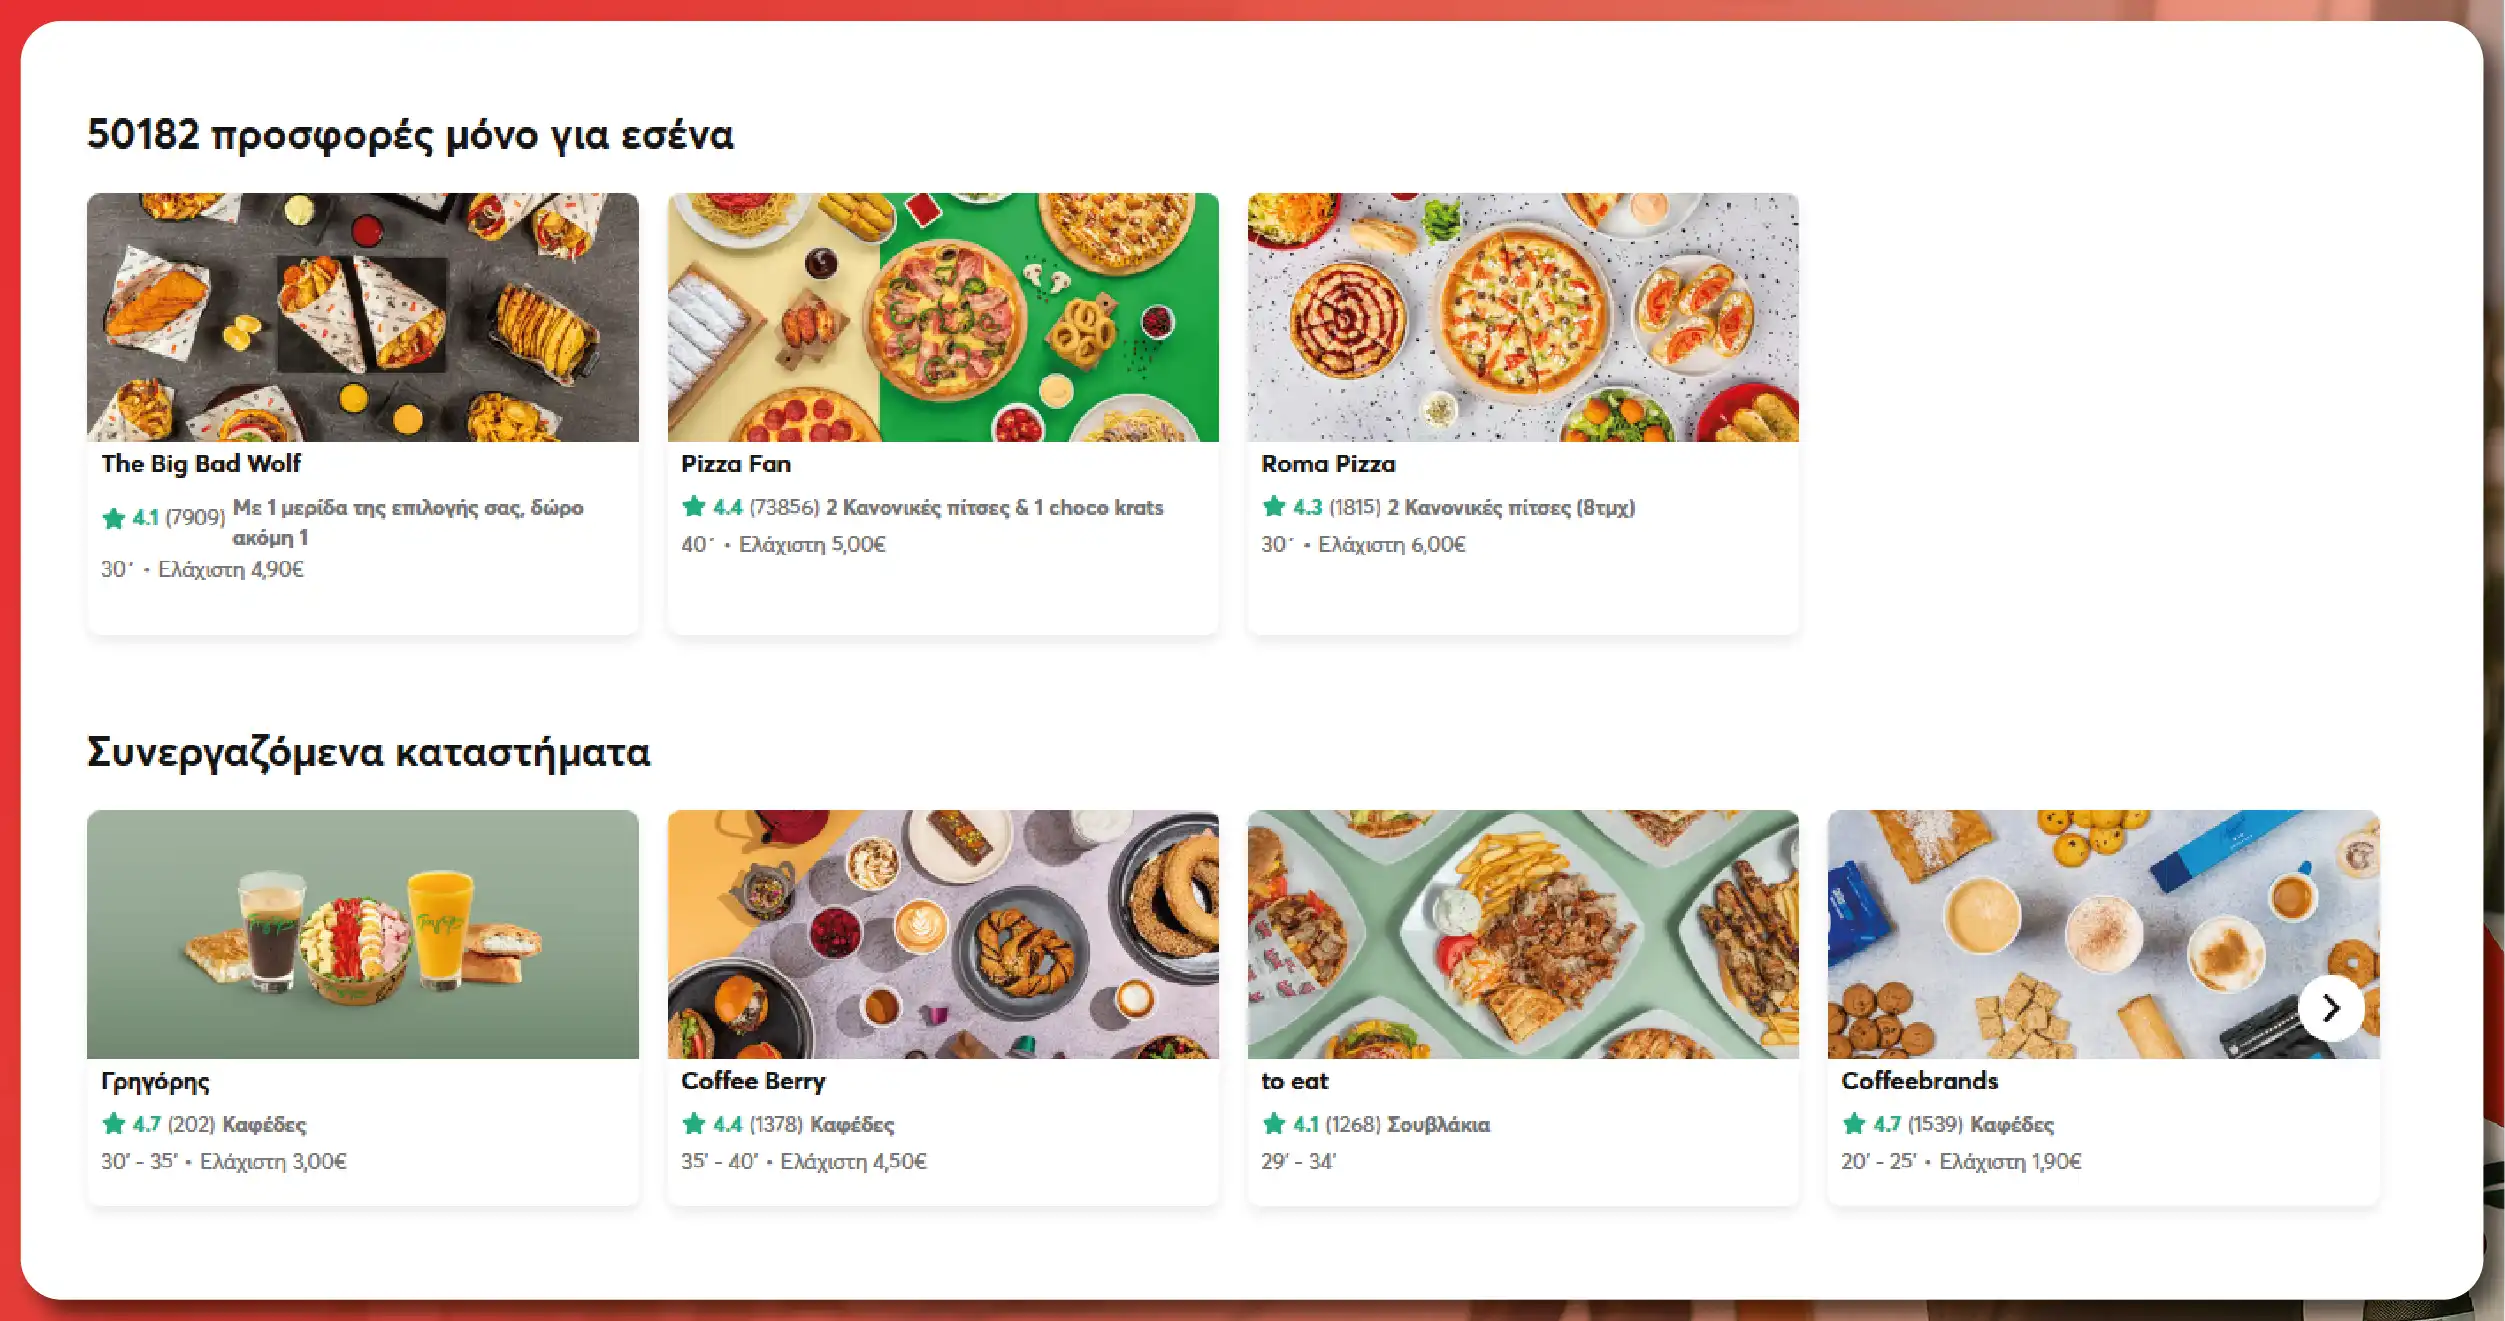Click Coffee Berry rating star icon
Viewport: 2505px width, 1321px height.
tap(694, 1124)
